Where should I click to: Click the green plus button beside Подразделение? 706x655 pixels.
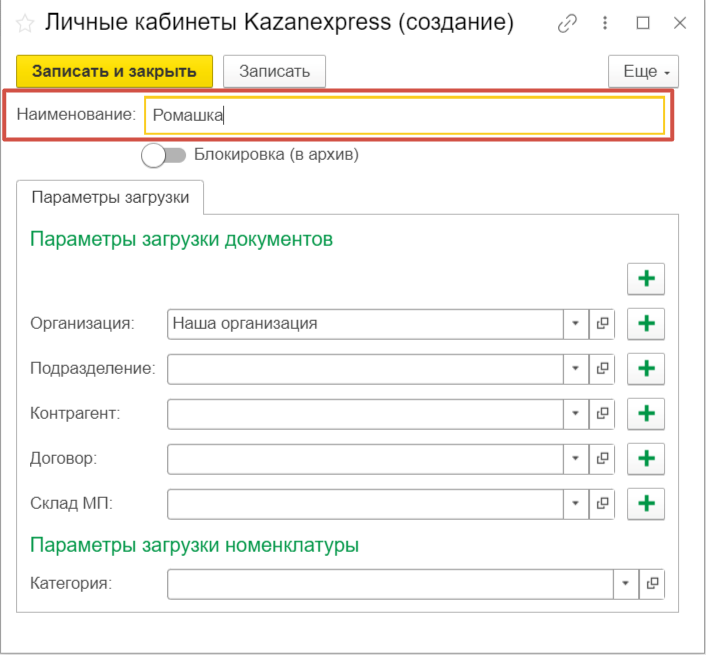(646, 369)
